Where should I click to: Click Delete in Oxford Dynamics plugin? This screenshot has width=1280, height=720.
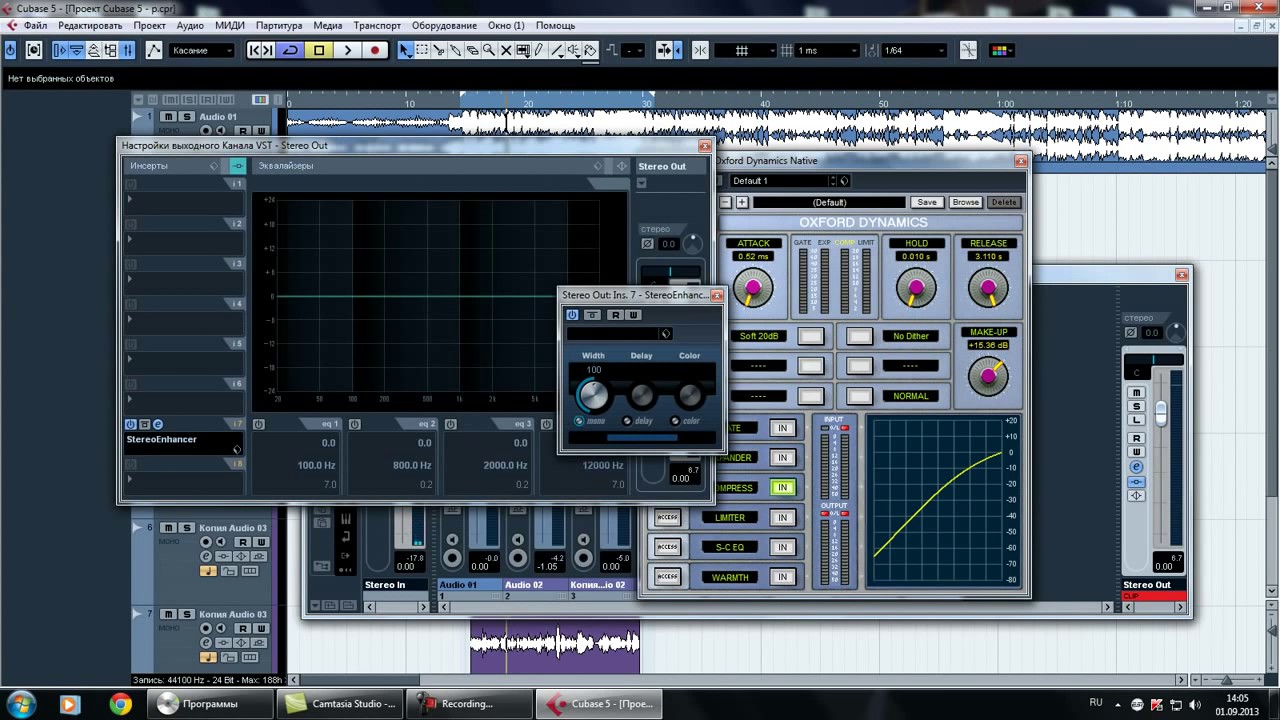pyautogui.click(x=1004, y=202)
